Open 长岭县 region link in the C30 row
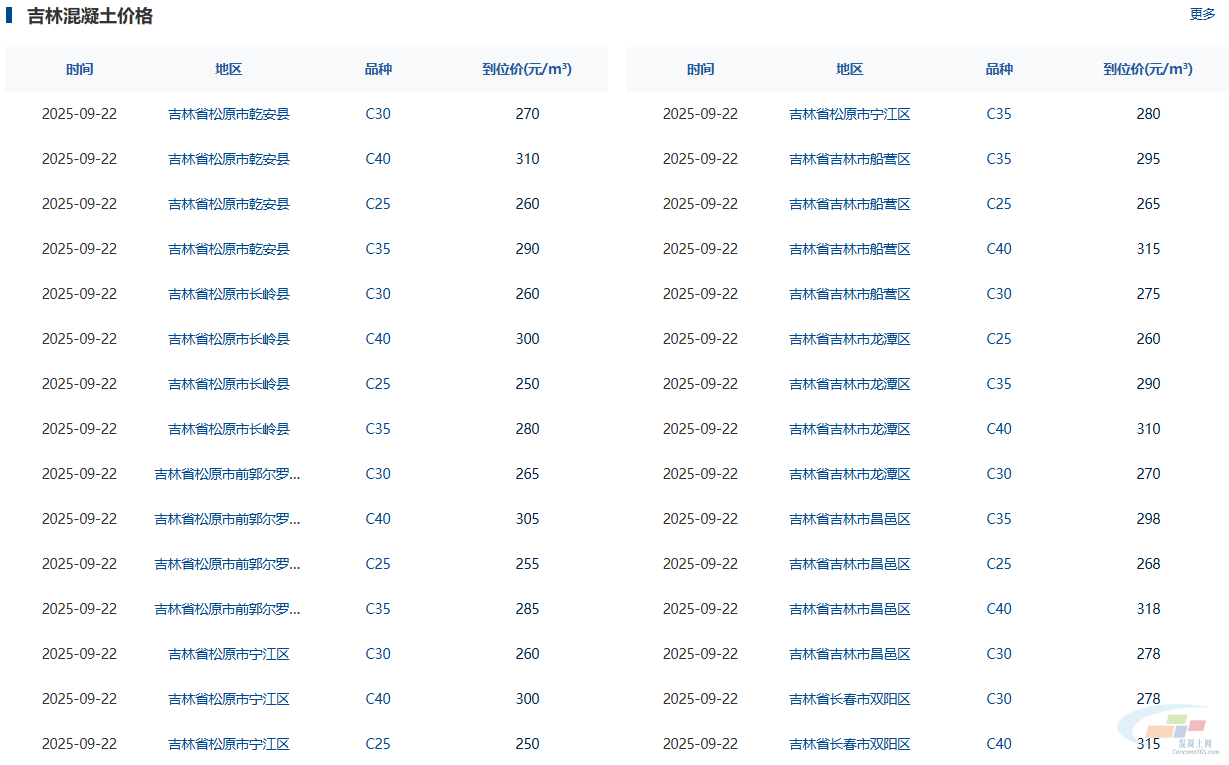This screenshot has width=1229, height=765. (229, 294)
